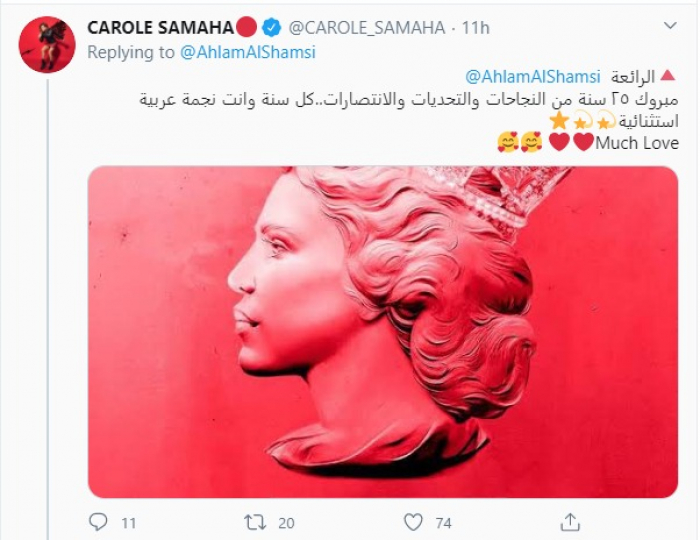Click the reply count 11

[x=129, y=523]
